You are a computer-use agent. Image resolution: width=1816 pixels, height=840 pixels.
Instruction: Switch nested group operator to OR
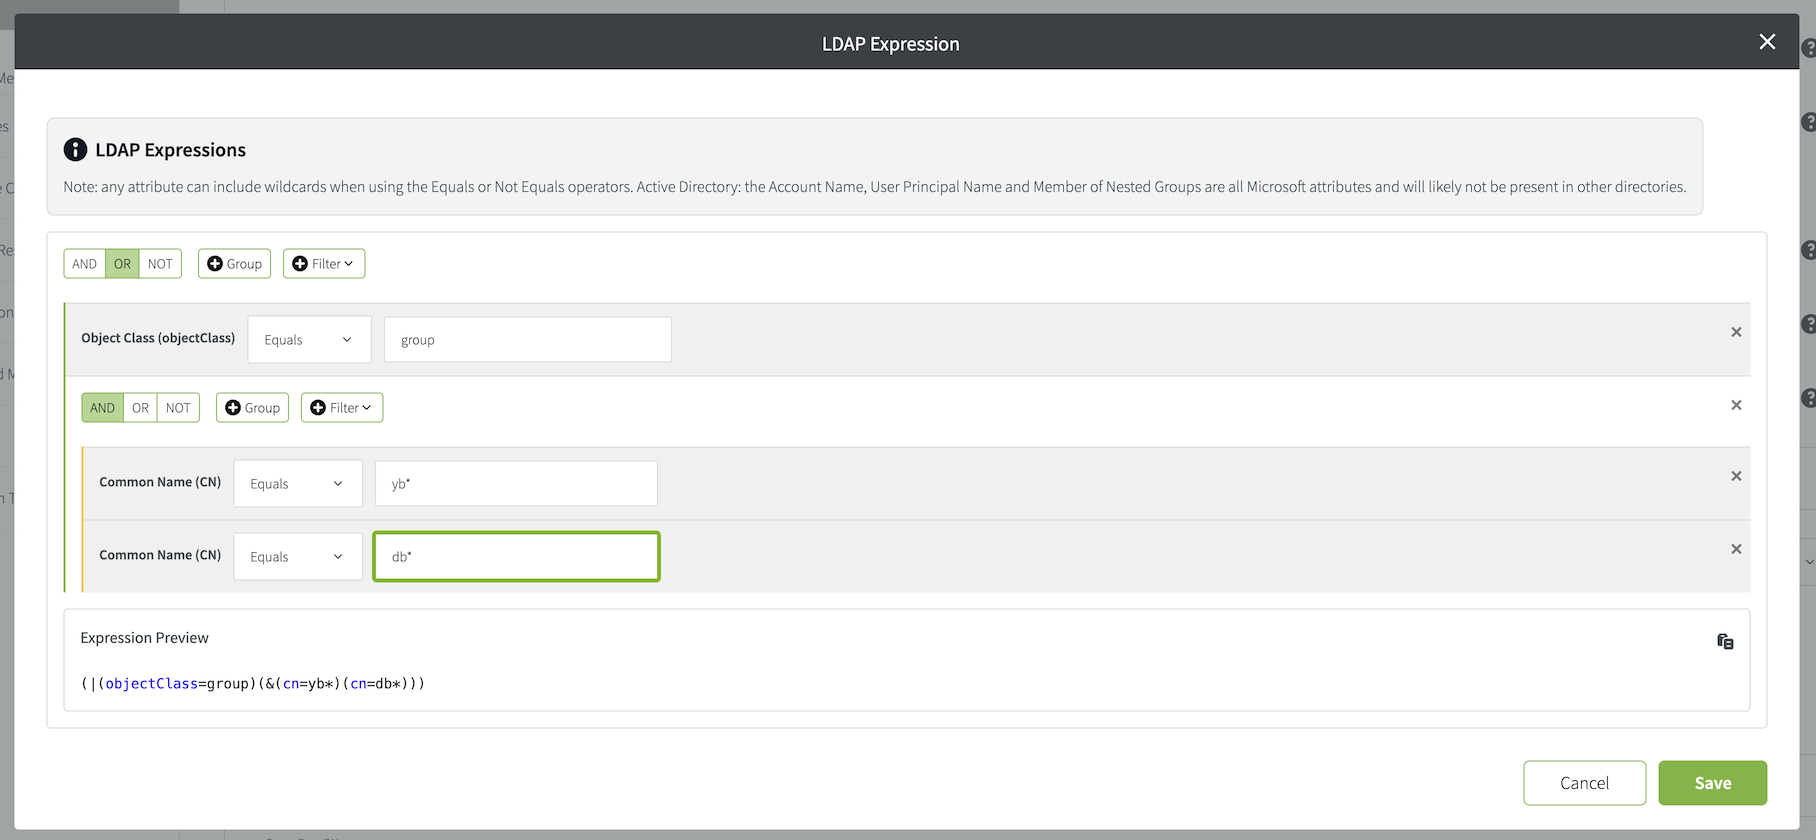click(x=140, y=408)
